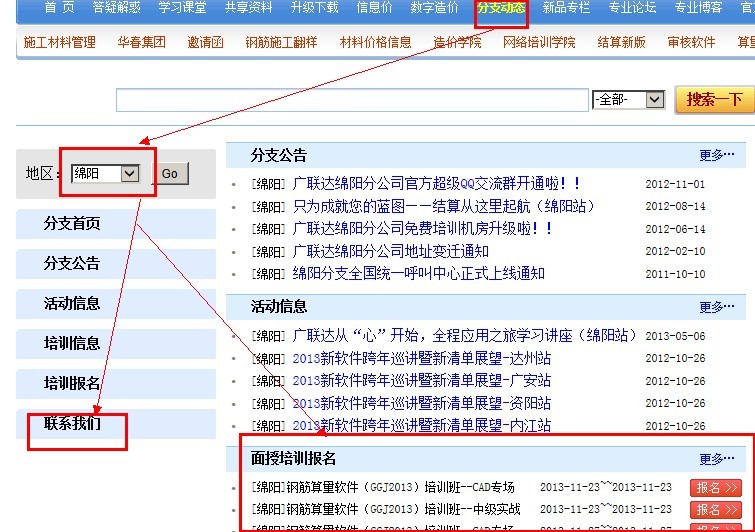This screenshot has width=755, height=532.
Task: Open 2013新软件跨年巡讲 内江站 link
Action: pos(422,426)
